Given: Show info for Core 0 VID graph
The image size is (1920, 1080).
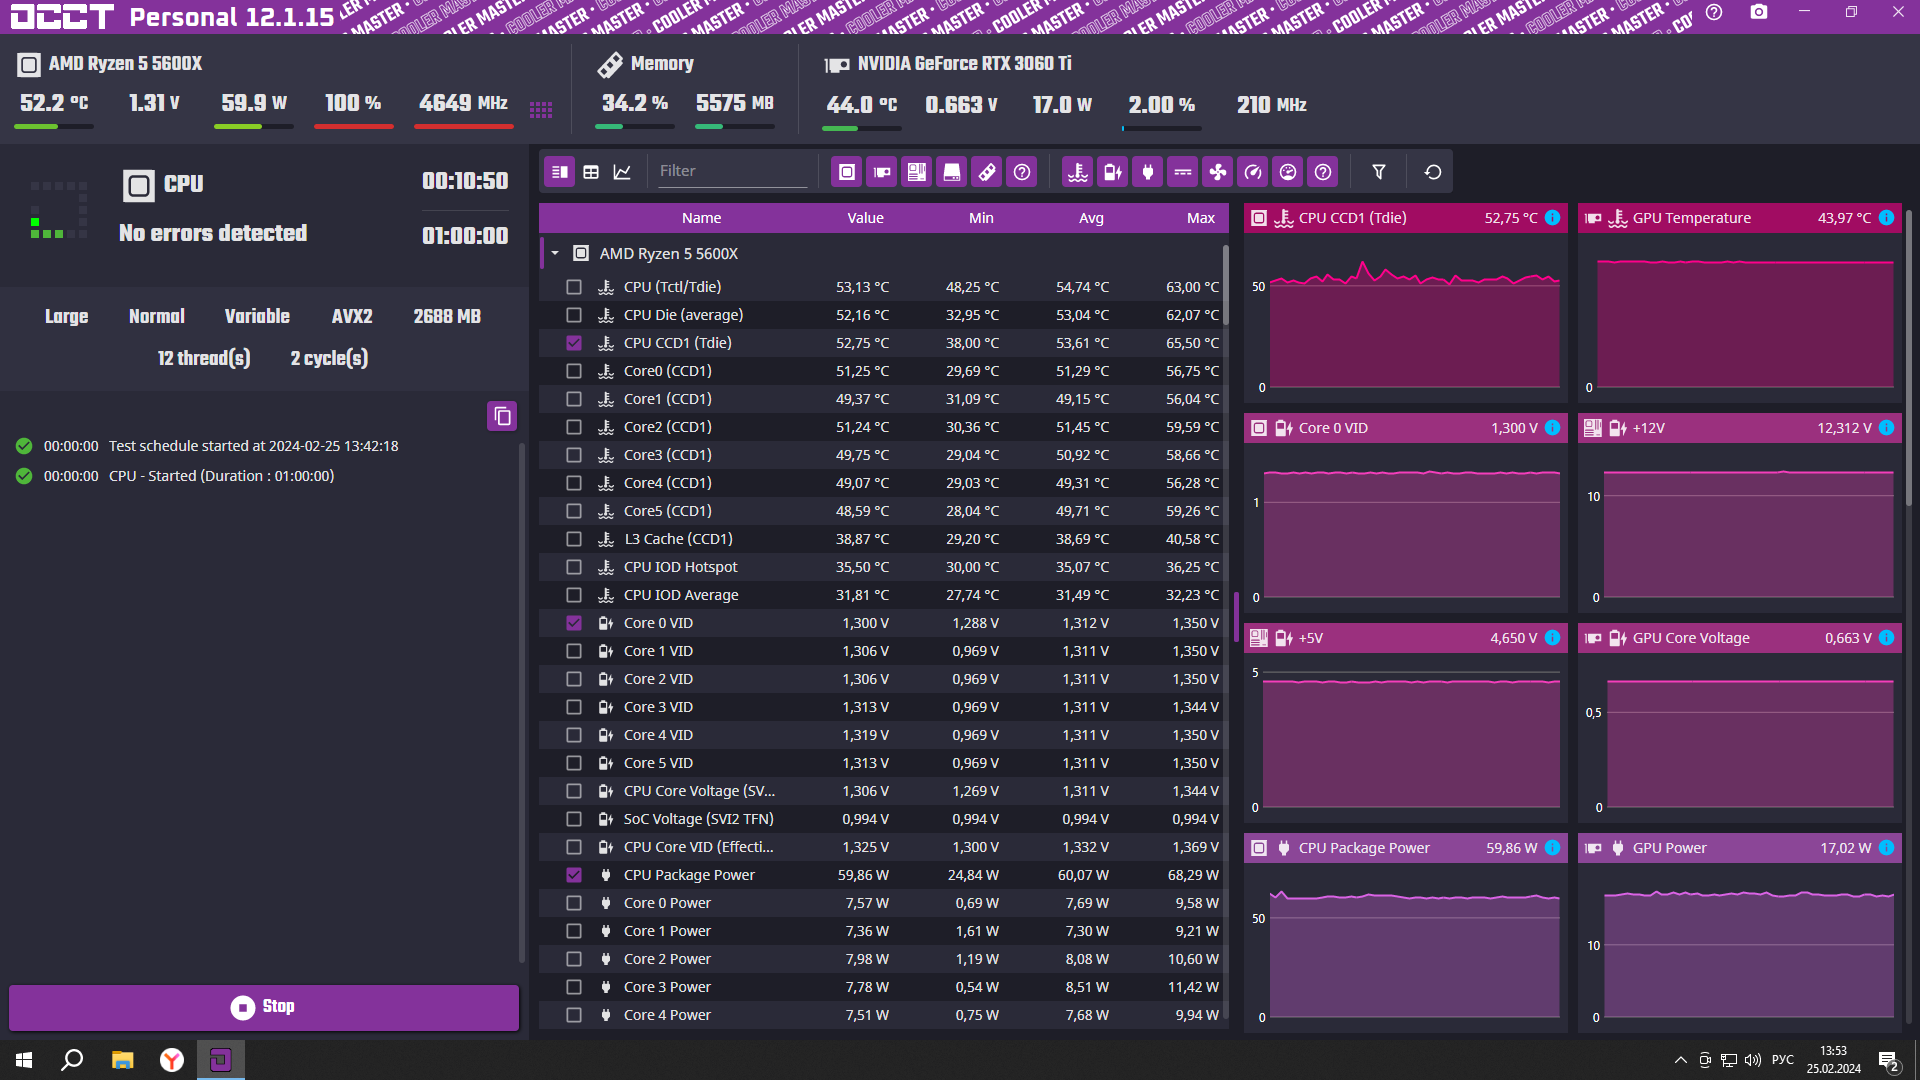Looking at the screenshot, I should pyautogui.click(x=1552, y=428).
